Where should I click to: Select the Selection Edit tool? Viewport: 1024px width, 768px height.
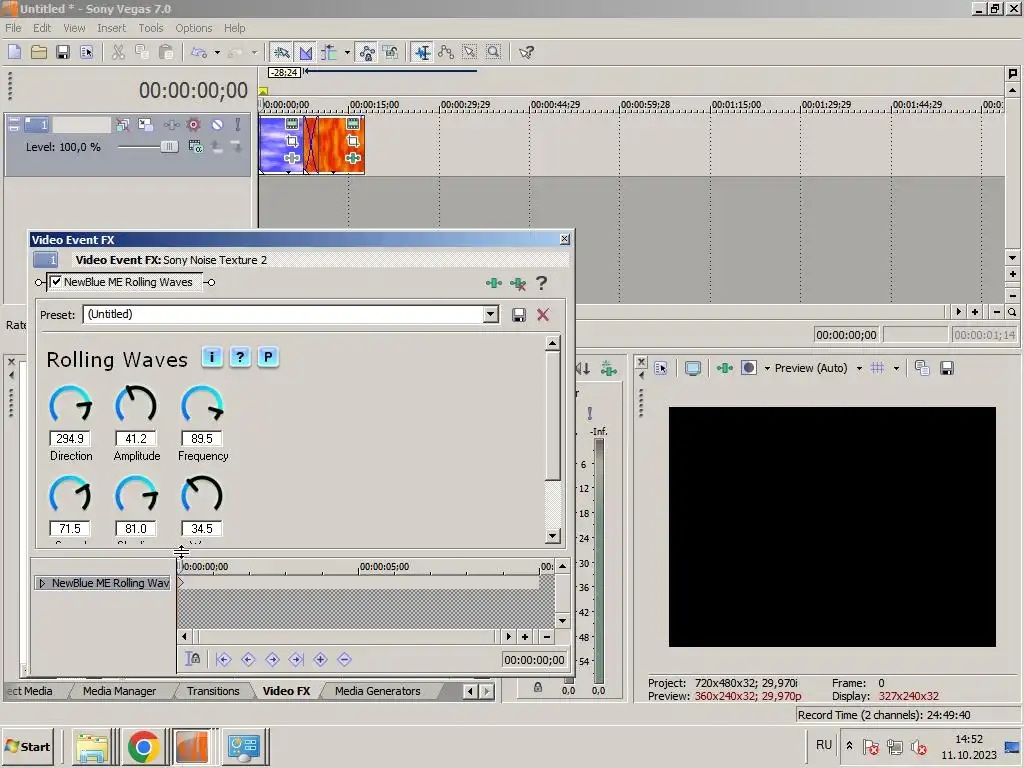coord(470,52)
